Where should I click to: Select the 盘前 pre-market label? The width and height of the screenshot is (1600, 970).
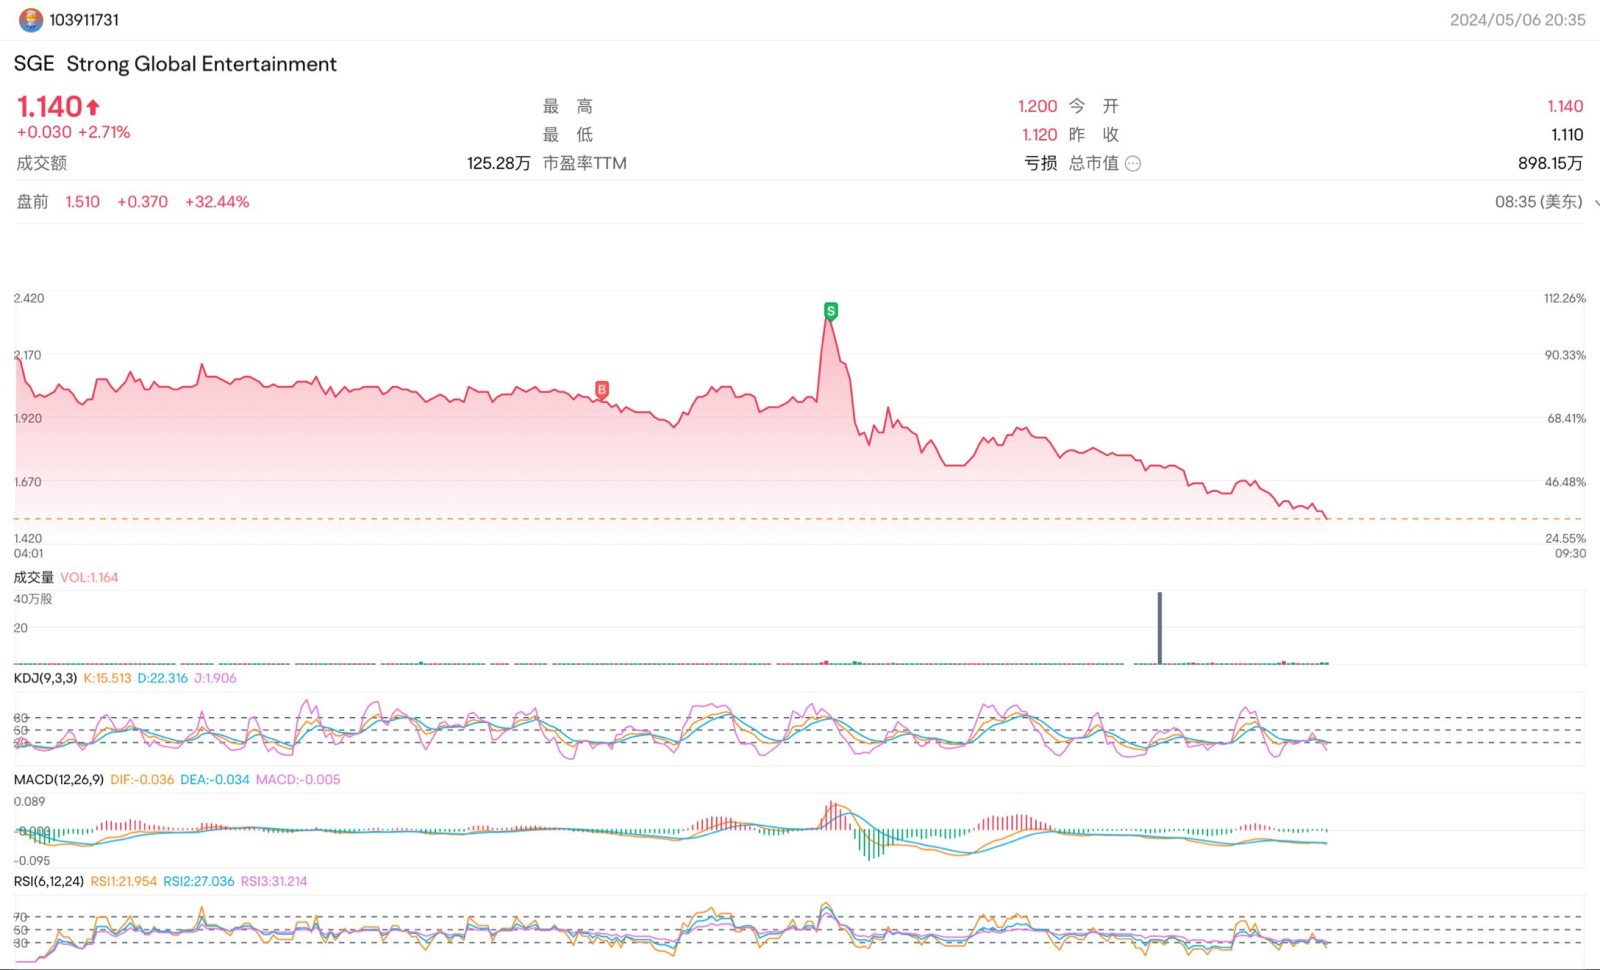tap(32, 203)
